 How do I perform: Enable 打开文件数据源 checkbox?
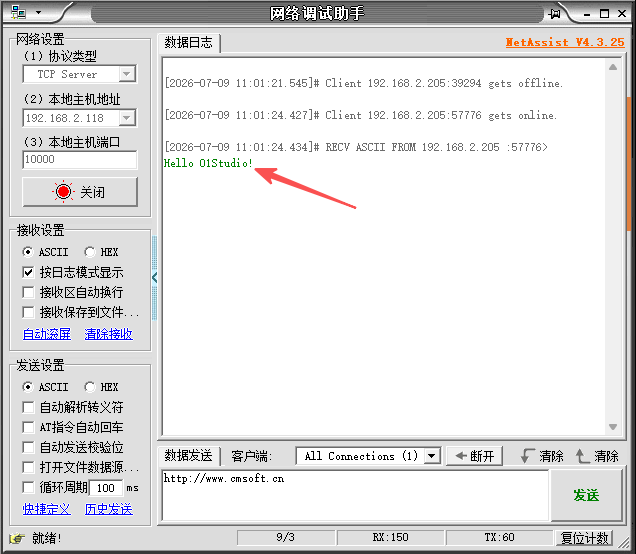pos(28,467)
